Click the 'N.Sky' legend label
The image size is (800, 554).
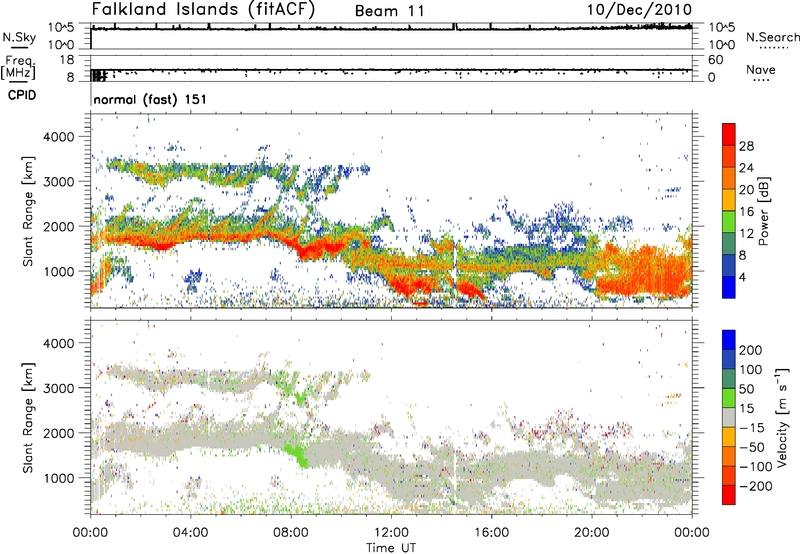coord(19,37)
